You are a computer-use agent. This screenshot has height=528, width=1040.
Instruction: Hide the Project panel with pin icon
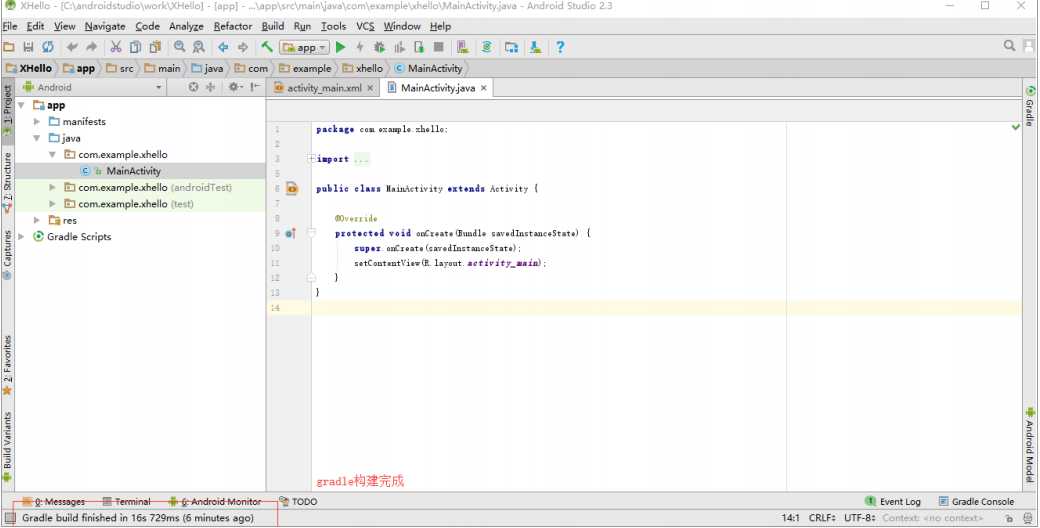point(255,87)
